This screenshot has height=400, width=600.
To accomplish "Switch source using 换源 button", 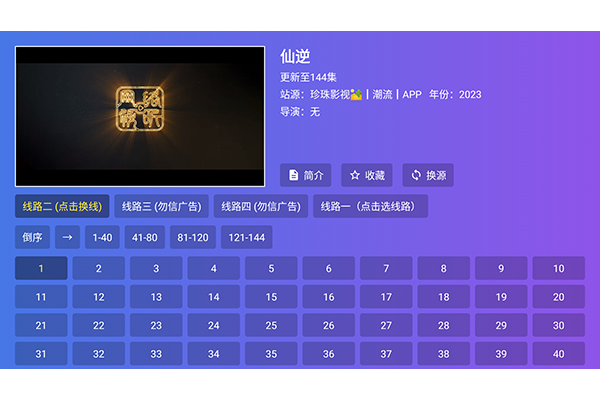I will pyautogui.click(x=428, y=175).
